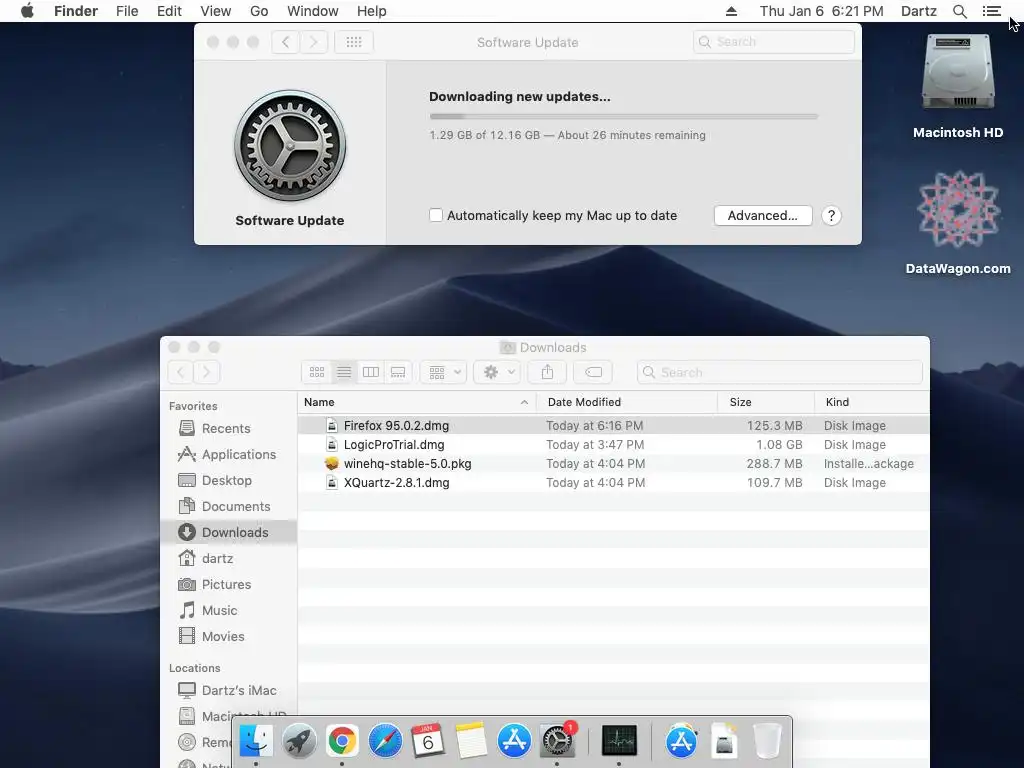This screenshot has width=1024, height=768.
Task: Launch Google Chrome from the Dock
Action: coord(342,741)
